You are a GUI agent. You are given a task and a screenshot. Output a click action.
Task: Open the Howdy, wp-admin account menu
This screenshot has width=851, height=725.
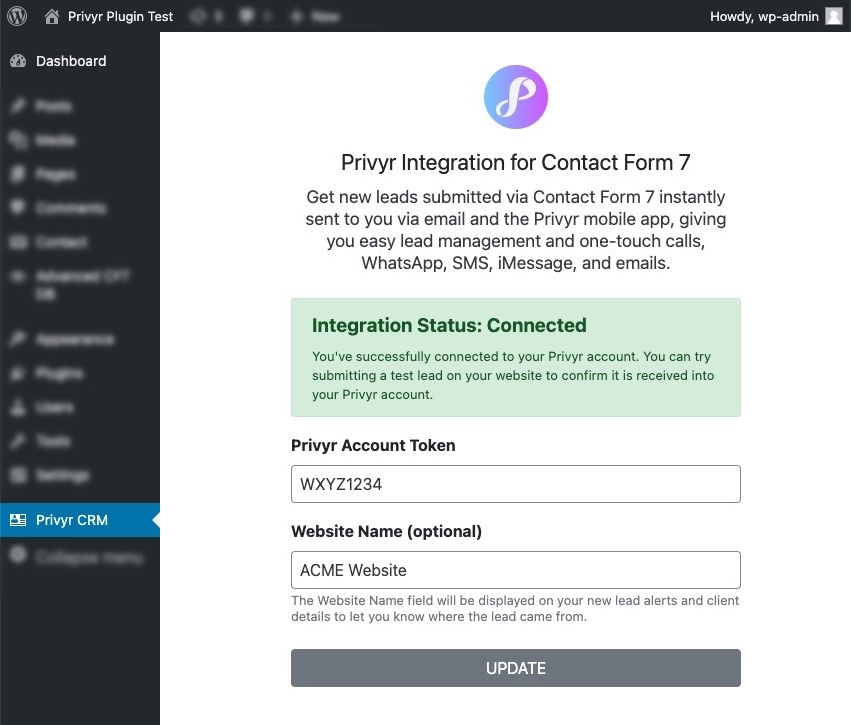(x=776, y=16)
